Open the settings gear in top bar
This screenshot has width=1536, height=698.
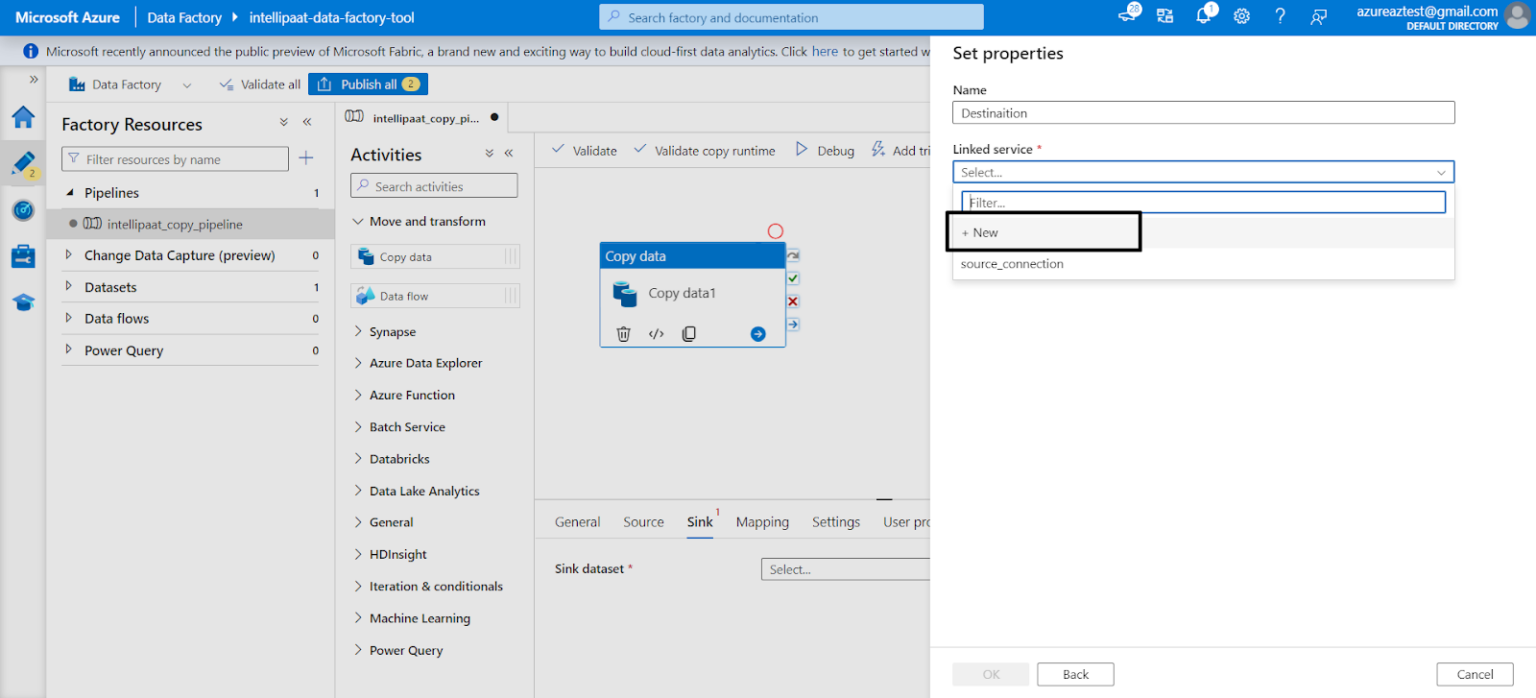(x=1241, y=17)
